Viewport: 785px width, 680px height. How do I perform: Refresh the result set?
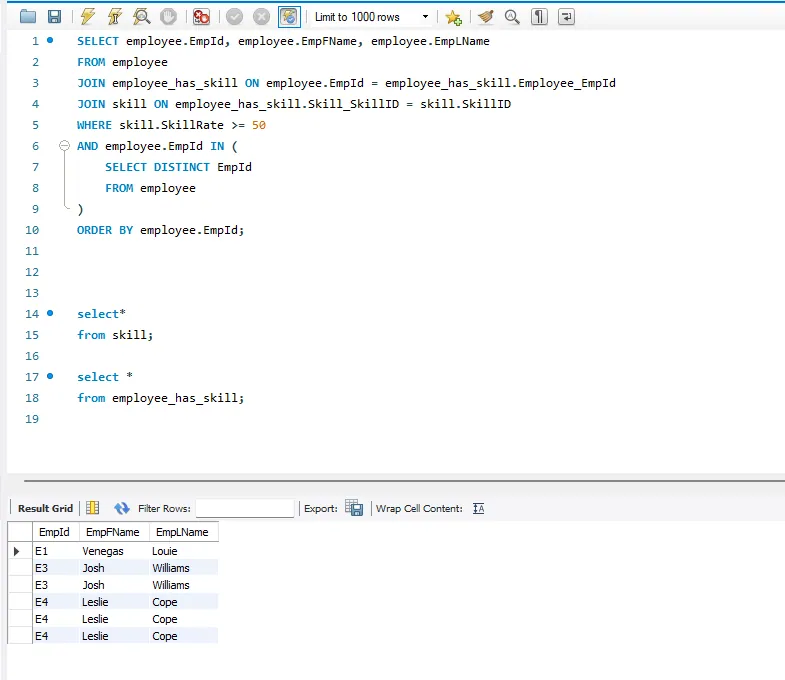[x=122, y=508]
